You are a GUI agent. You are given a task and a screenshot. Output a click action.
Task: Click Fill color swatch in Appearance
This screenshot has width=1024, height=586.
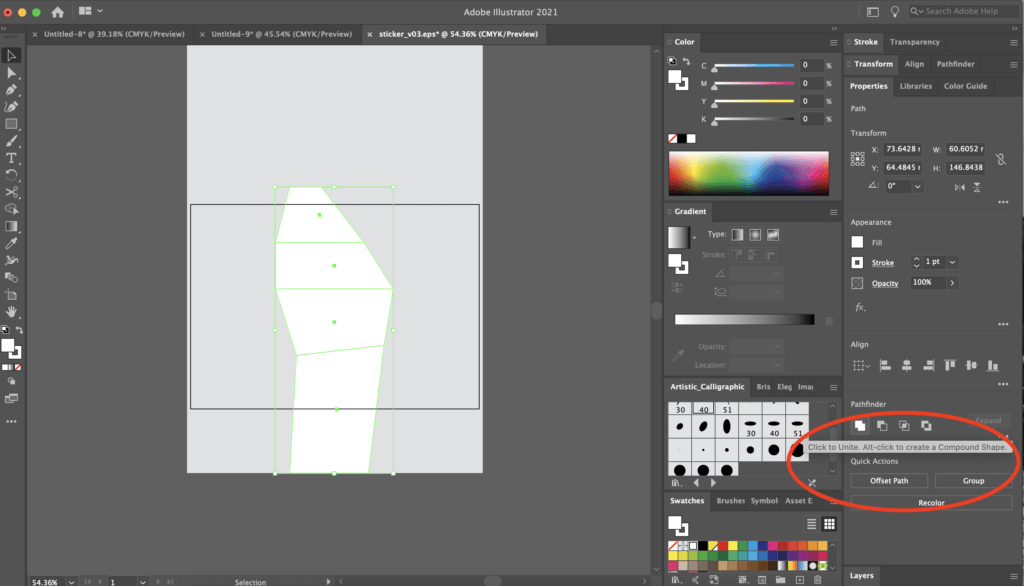[x=857, y=242]
